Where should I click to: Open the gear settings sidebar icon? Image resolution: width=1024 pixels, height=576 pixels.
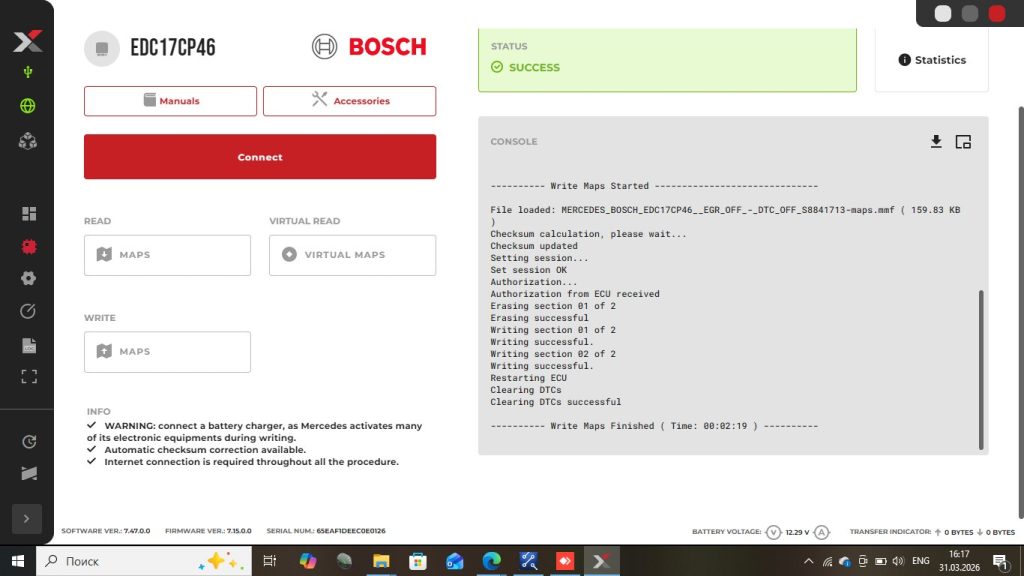[x=28, y=278]
